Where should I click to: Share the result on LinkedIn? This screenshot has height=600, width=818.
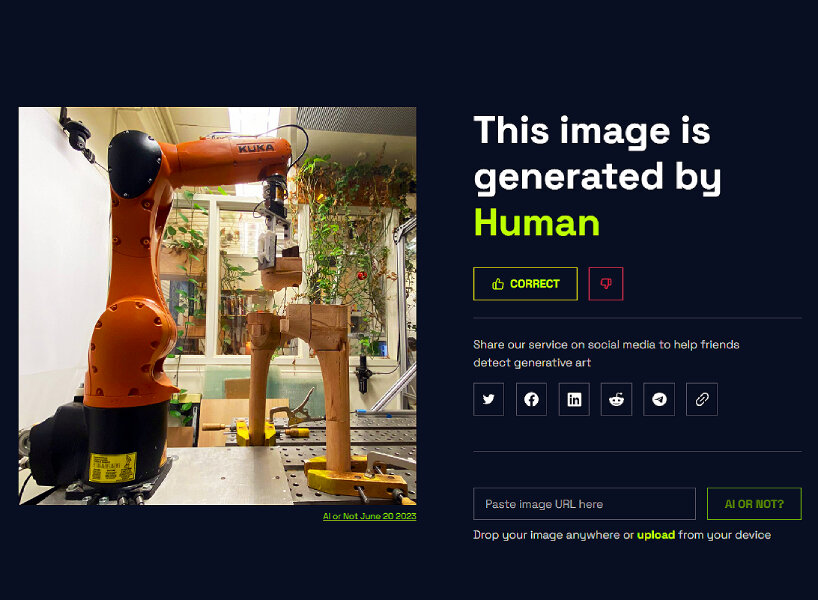pyautogui.click(x=574, y=399)
